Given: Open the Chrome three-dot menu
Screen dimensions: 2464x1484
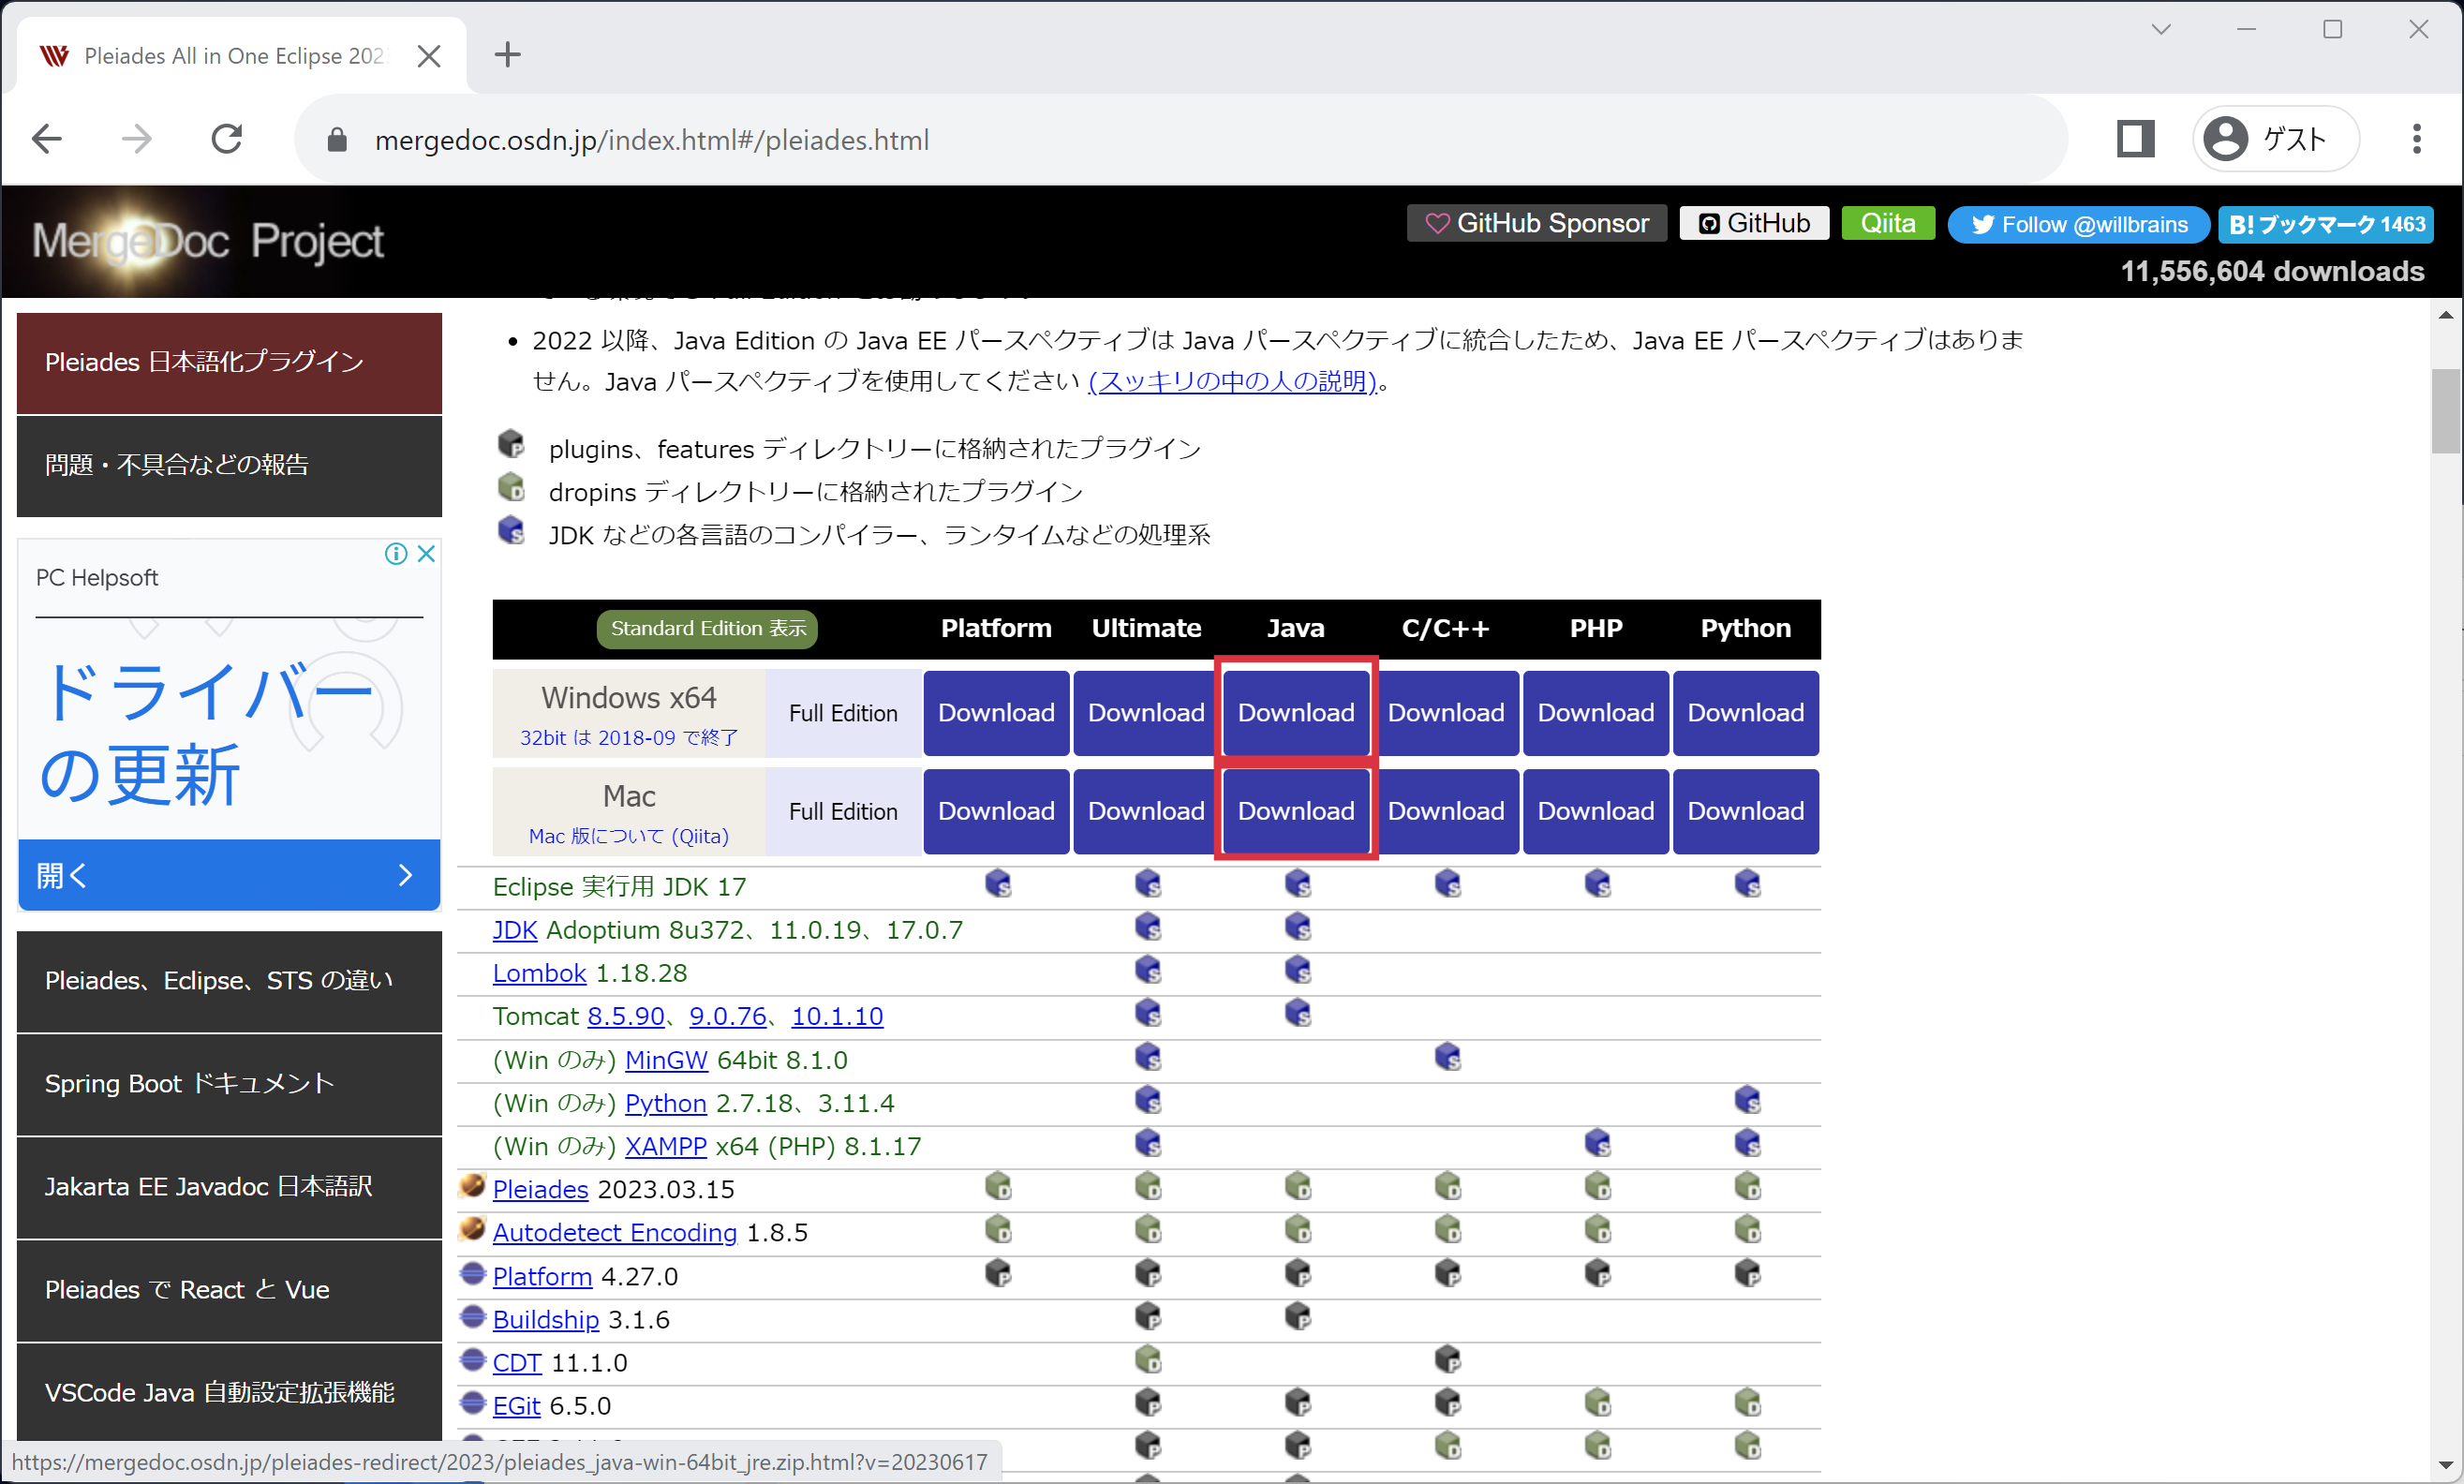Looking at the screenshot, I should [2416, 139].
